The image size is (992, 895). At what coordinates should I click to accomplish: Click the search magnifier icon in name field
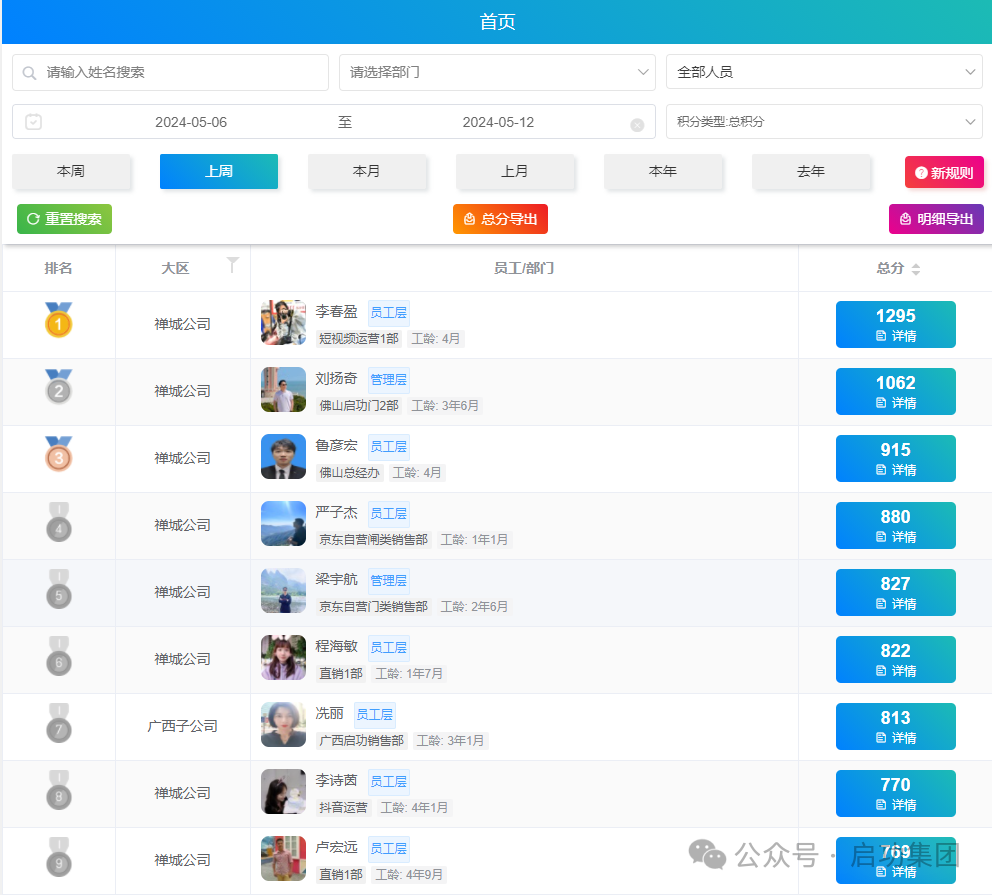click(x=30, y=73)
